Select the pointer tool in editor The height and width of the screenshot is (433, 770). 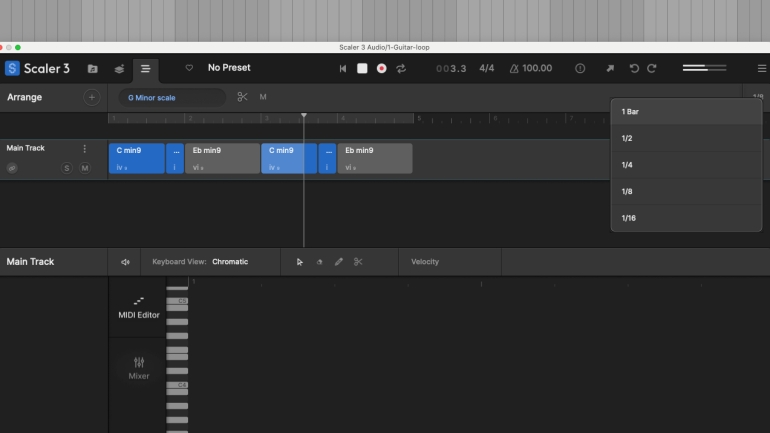click(300, 262)
